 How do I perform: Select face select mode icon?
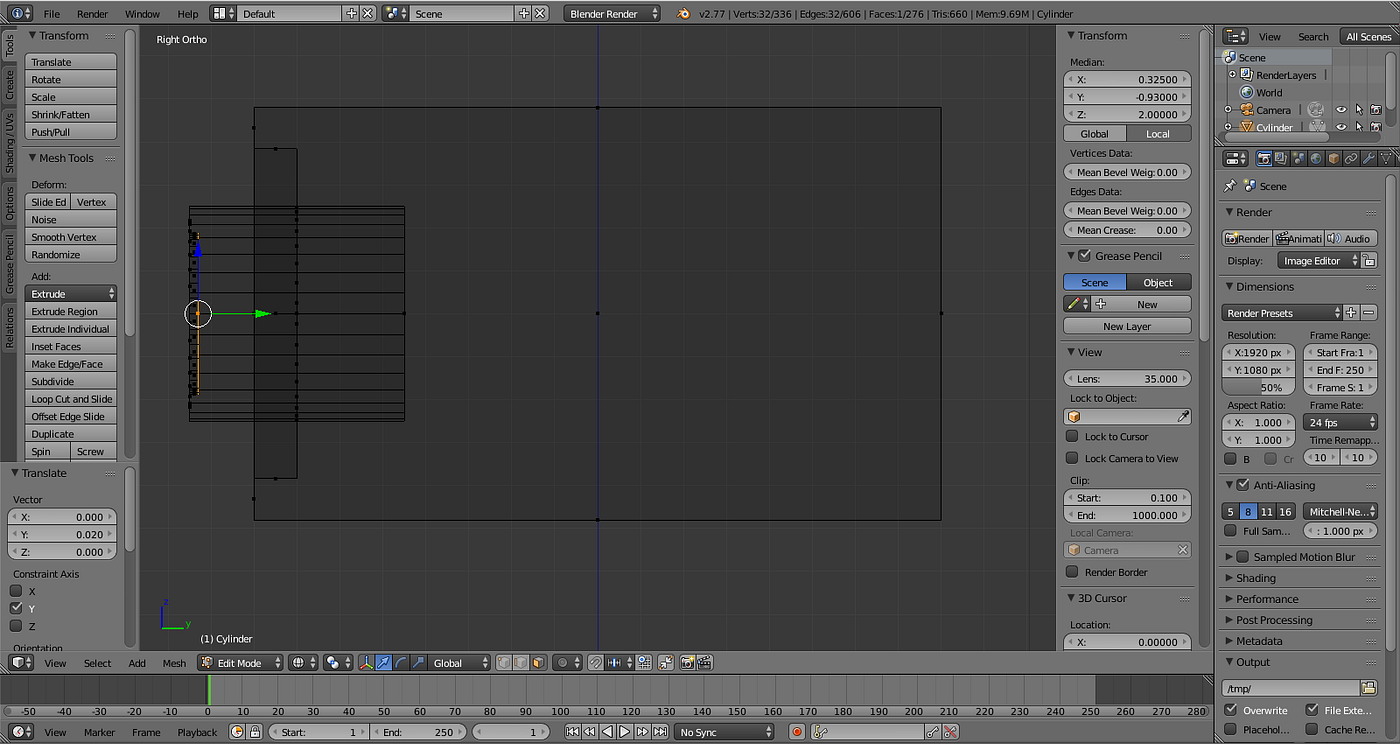point(539,663)
